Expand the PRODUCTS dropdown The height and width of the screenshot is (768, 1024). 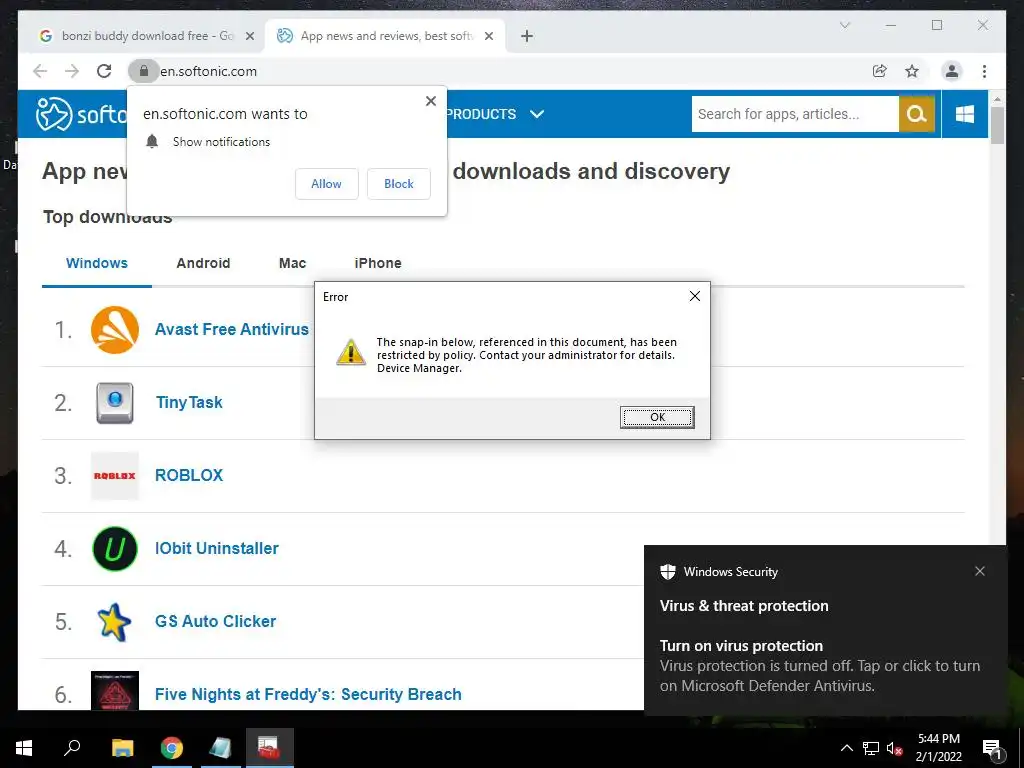495,114
